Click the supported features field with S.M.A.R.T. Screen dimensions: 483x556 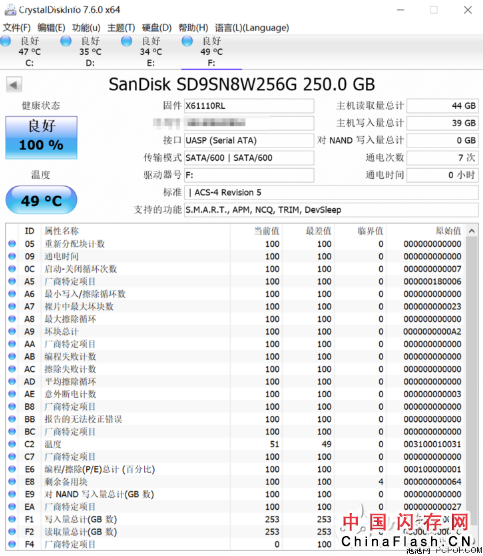tap(331, 210)
